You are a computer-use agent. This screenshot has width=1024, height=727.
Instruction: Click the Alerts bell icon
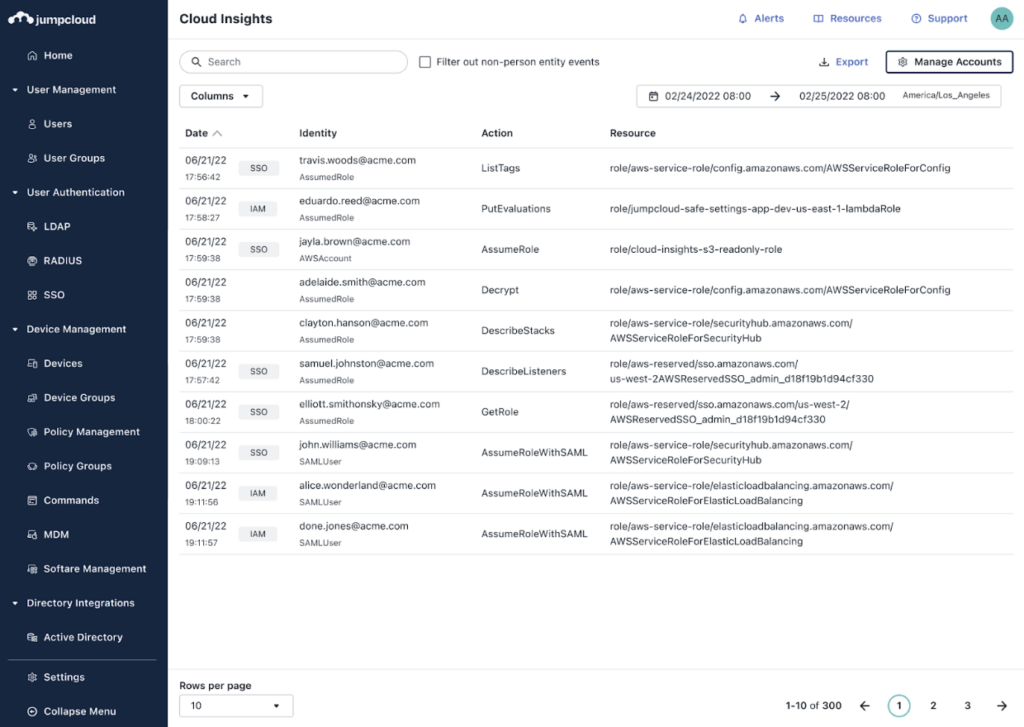pyautogui.click(x=742, y=19)
